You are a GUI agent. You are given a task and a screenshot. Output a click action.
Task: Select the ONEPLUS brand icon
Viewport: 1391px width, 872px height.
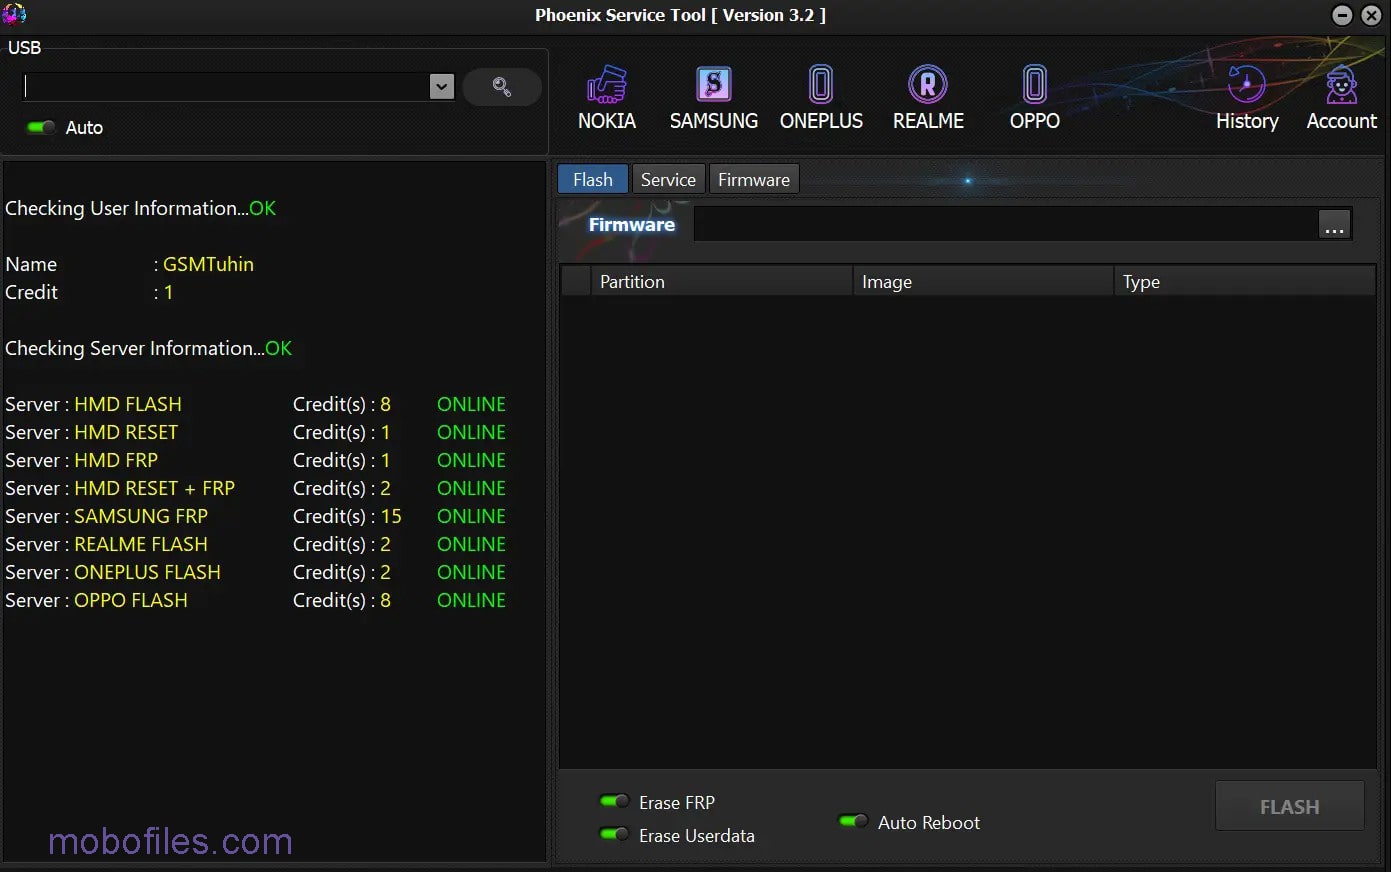point(821,98)
